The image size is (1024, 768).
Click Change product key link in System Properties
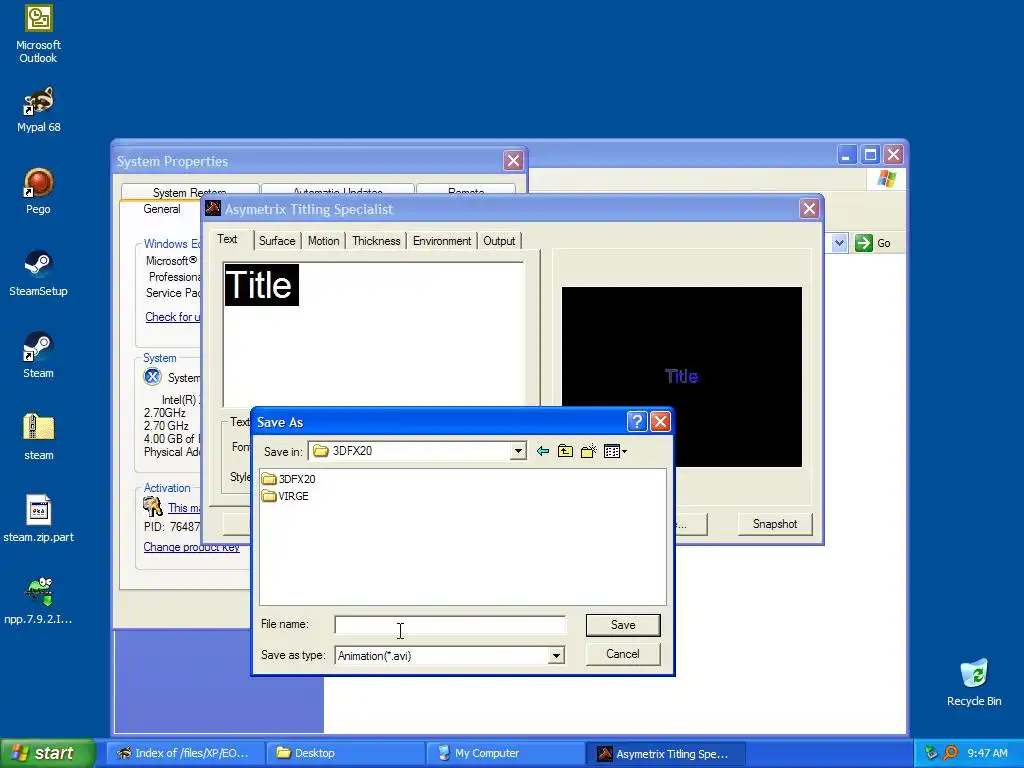click(x=191, y=547)
